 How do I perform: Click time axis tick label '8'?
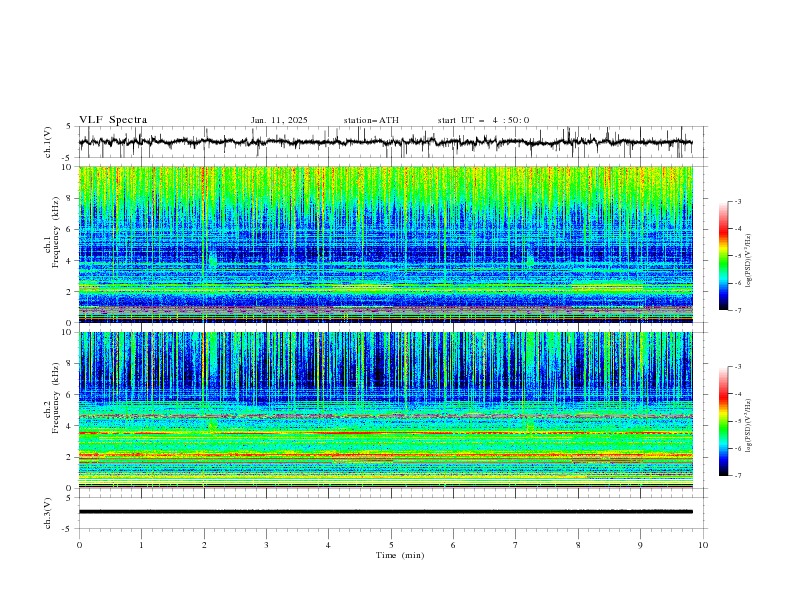tap(578, 545)
